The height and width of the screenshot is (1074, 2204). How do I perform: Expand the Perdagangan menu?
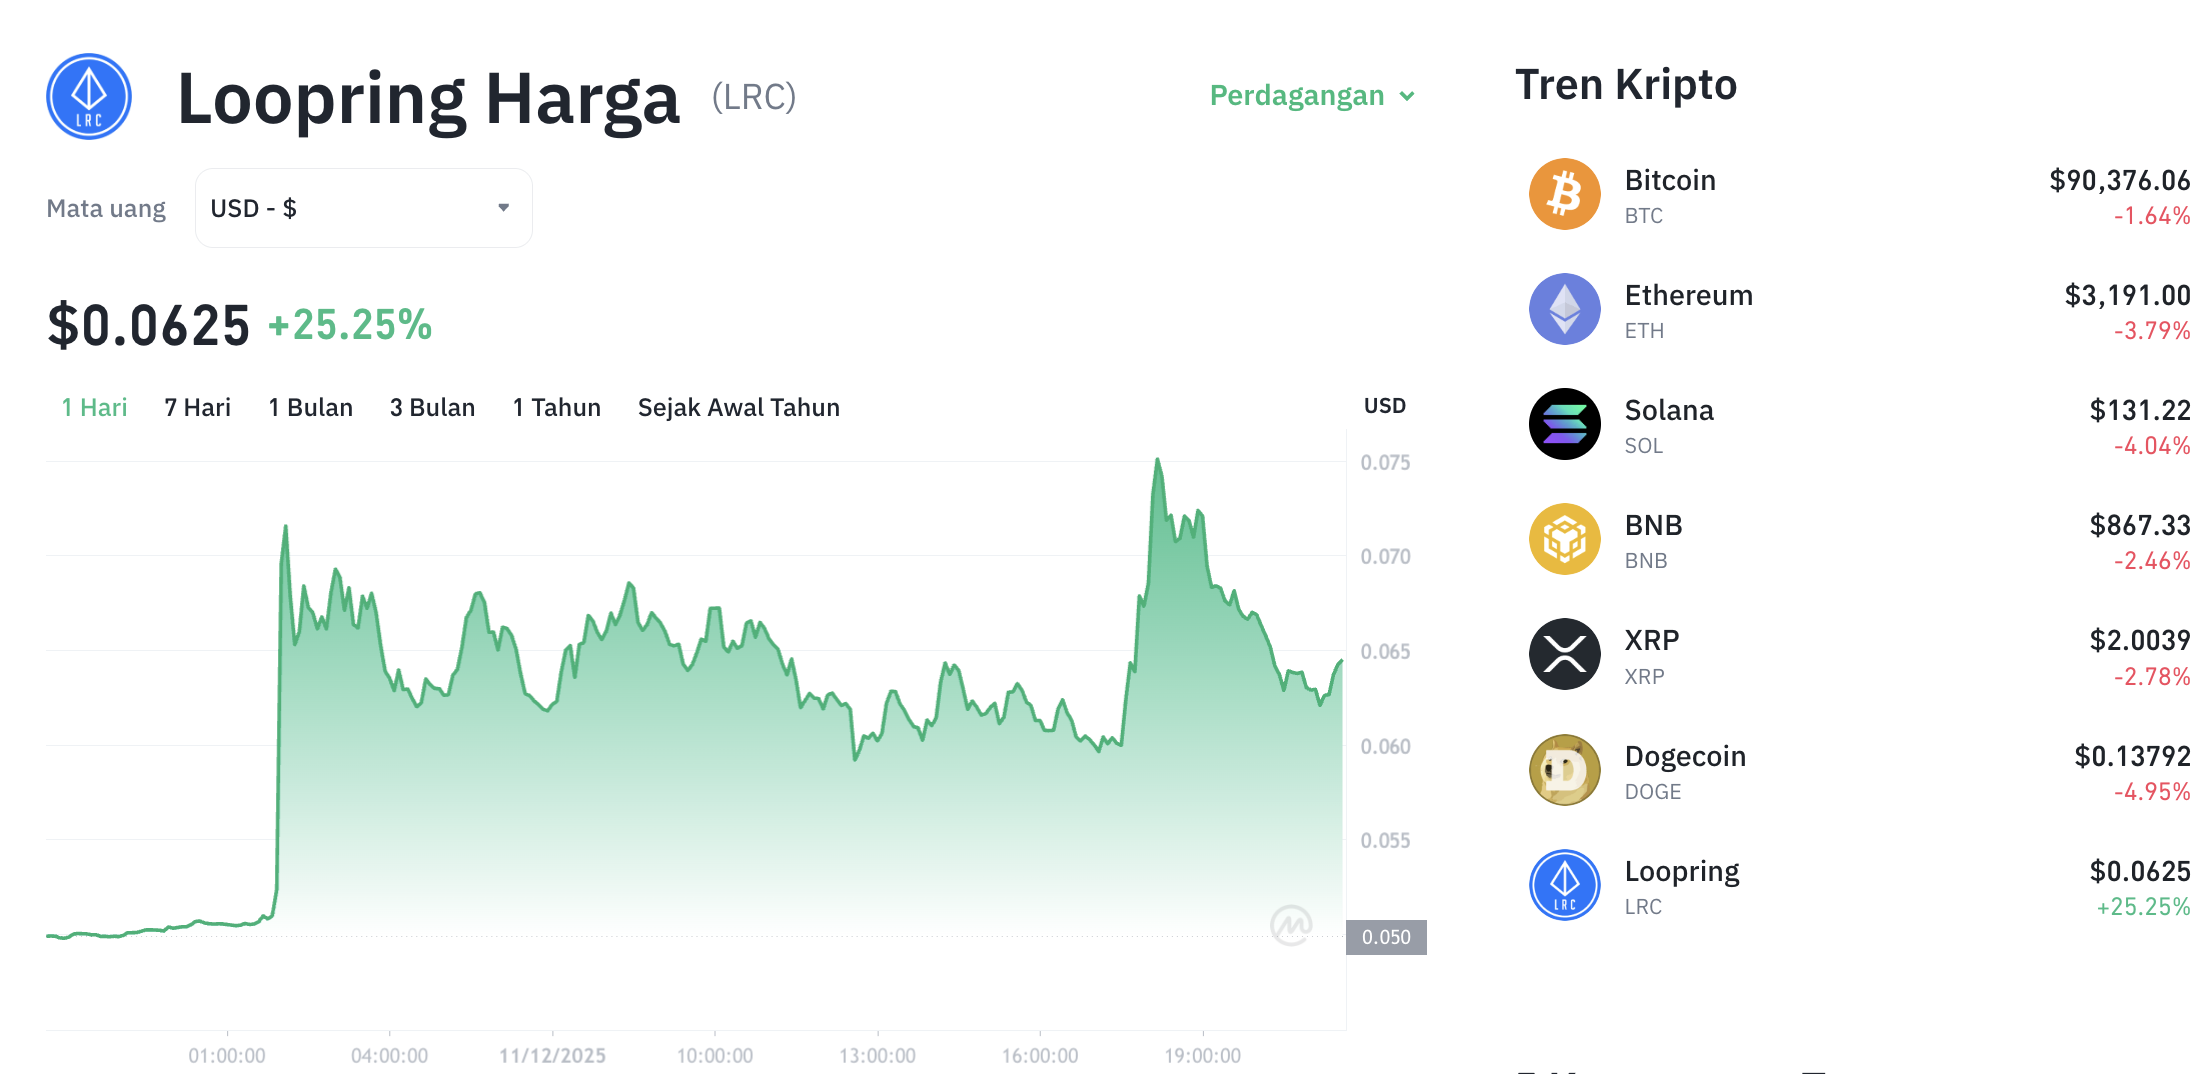(1298, 96)
